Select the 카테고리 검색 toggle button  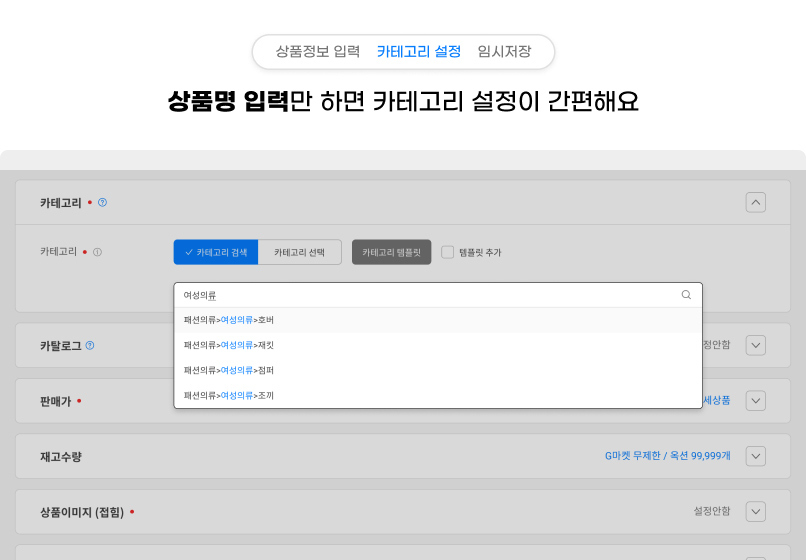[216, 252]
